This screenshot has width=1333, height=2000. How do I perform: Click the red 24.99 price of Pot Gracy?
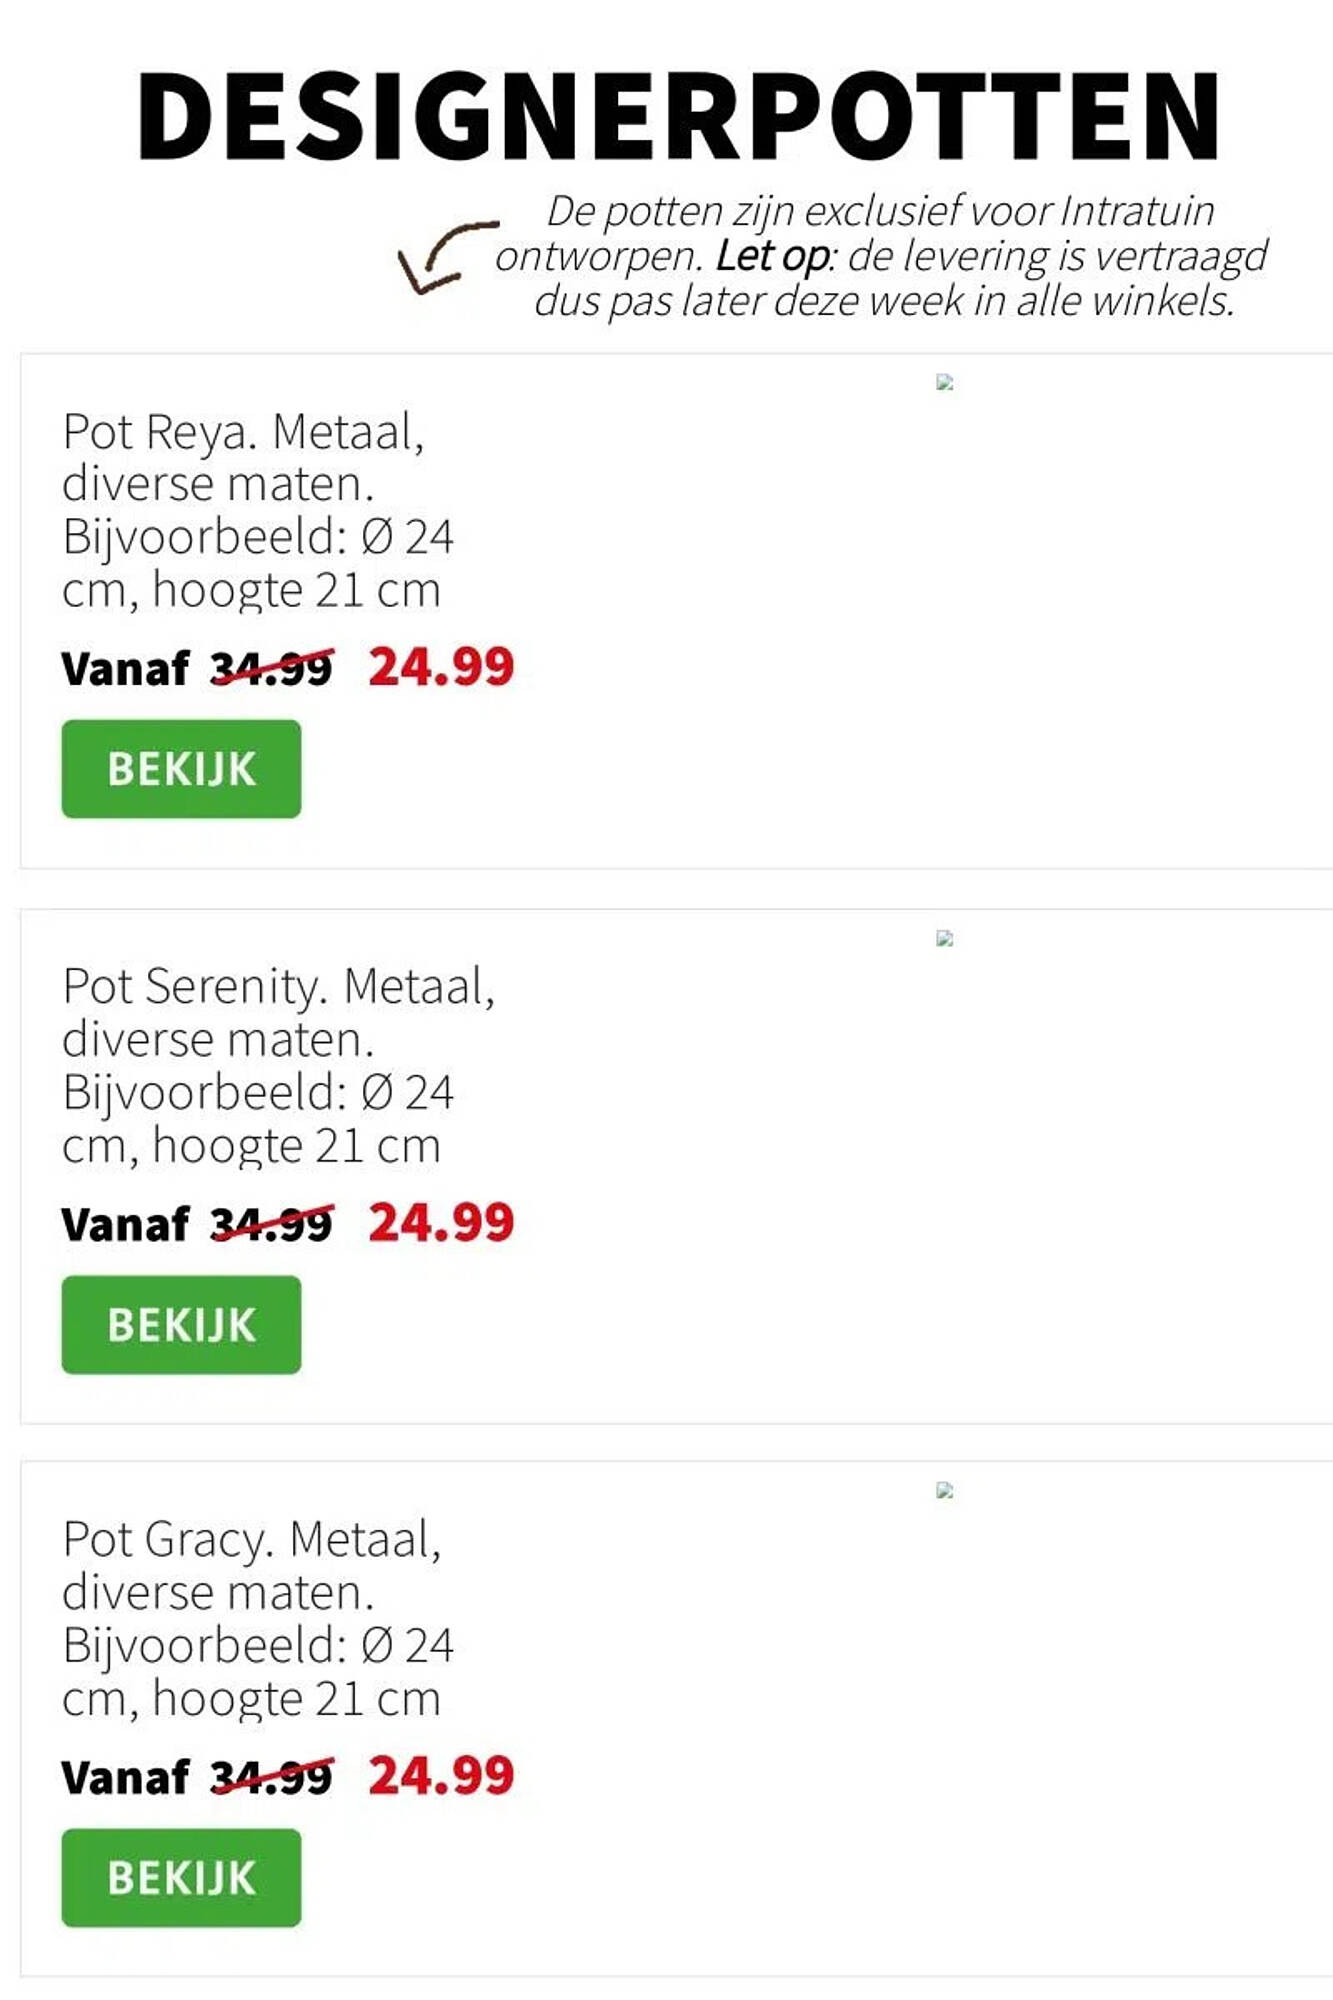(x=441, y=1776)
